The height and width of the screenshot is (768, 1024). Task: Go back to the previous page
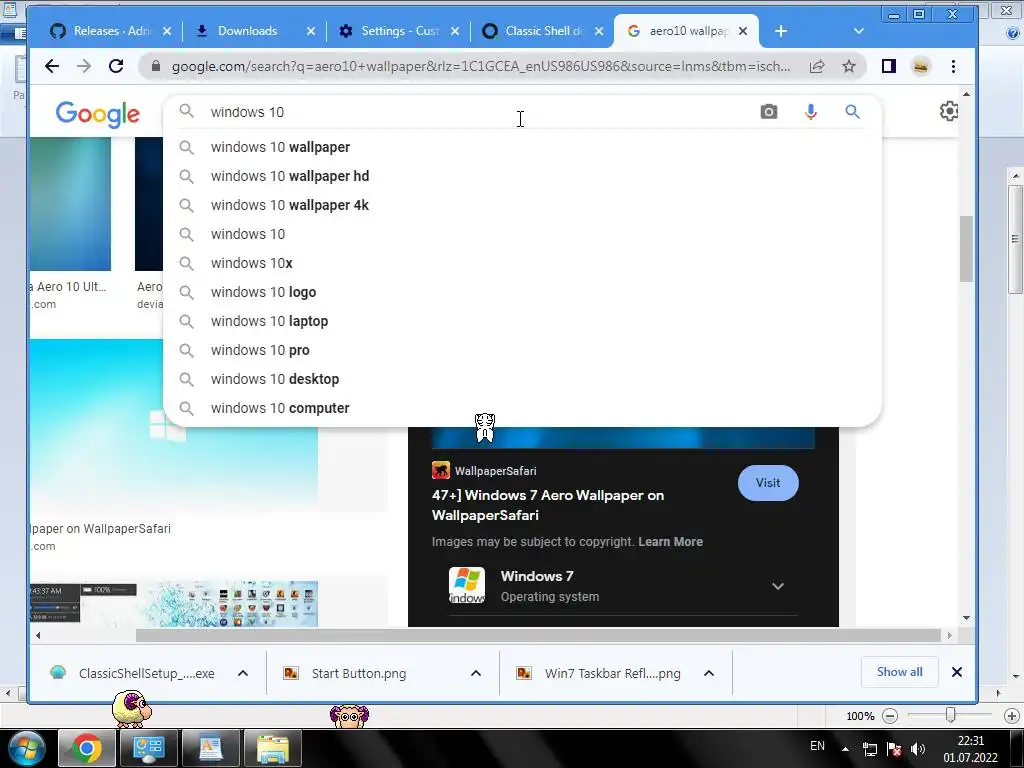[x=52, y=66]
